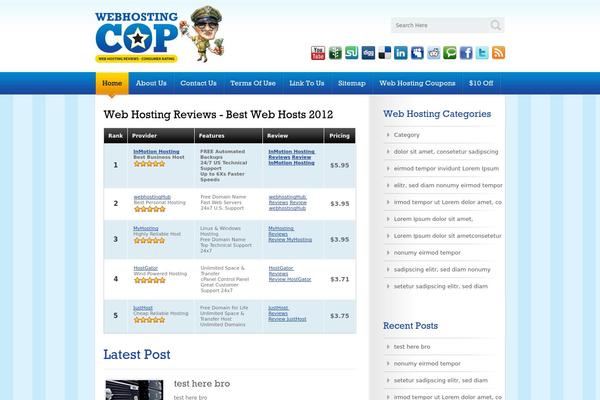Open the Review HostGator link
Viewport: 600px width, 400px height.
[x=290, y=279]
